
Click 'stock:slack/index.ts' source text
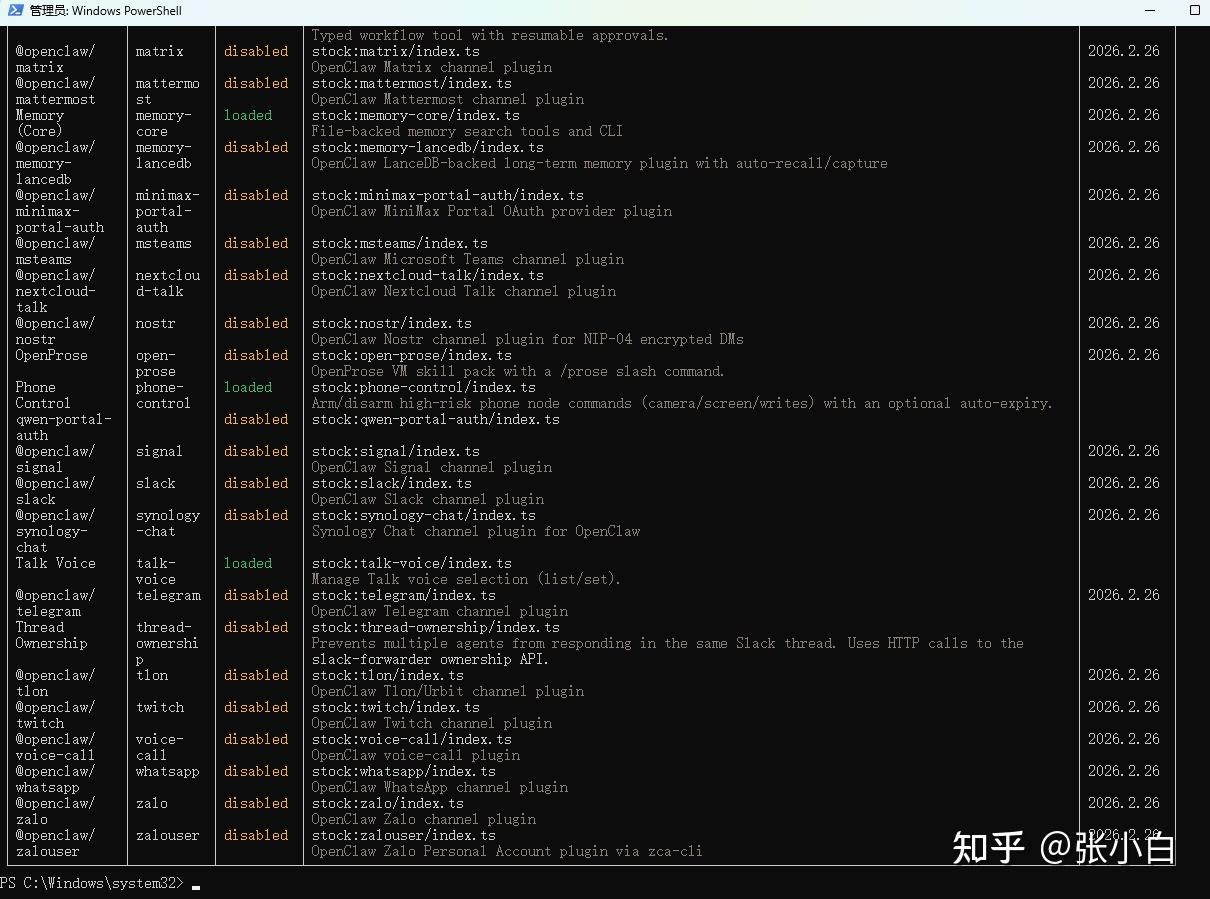coord(392,483)
